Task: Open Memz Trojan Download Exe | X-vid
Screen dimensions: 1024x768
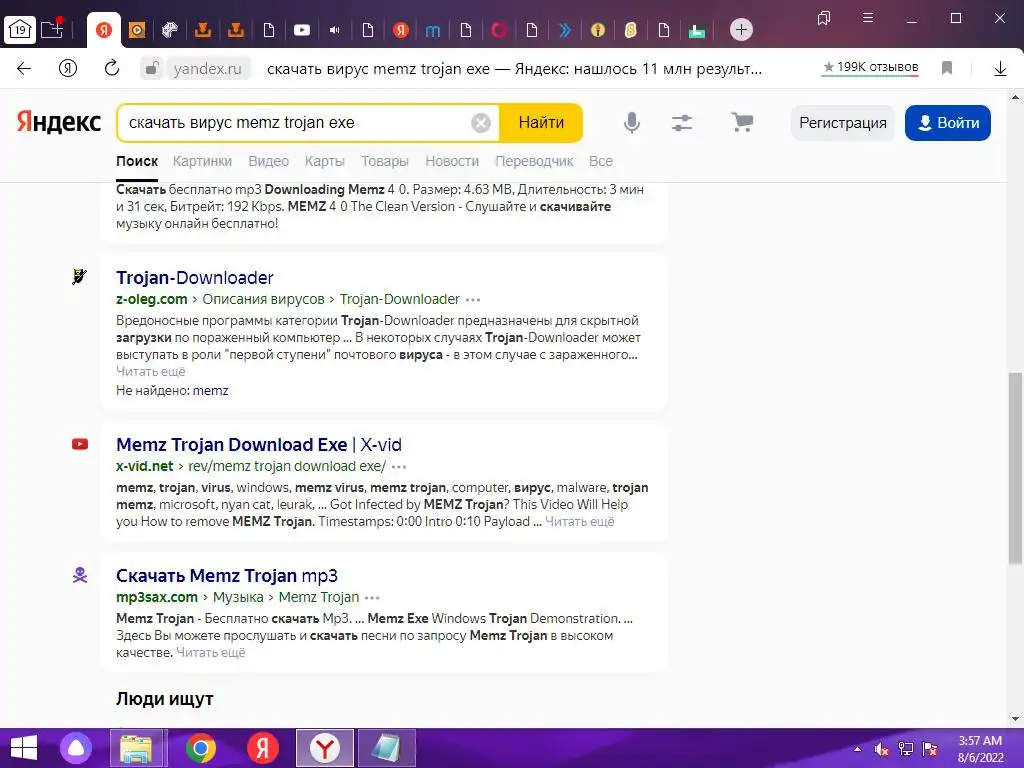Action: click(x=259, y=445)
